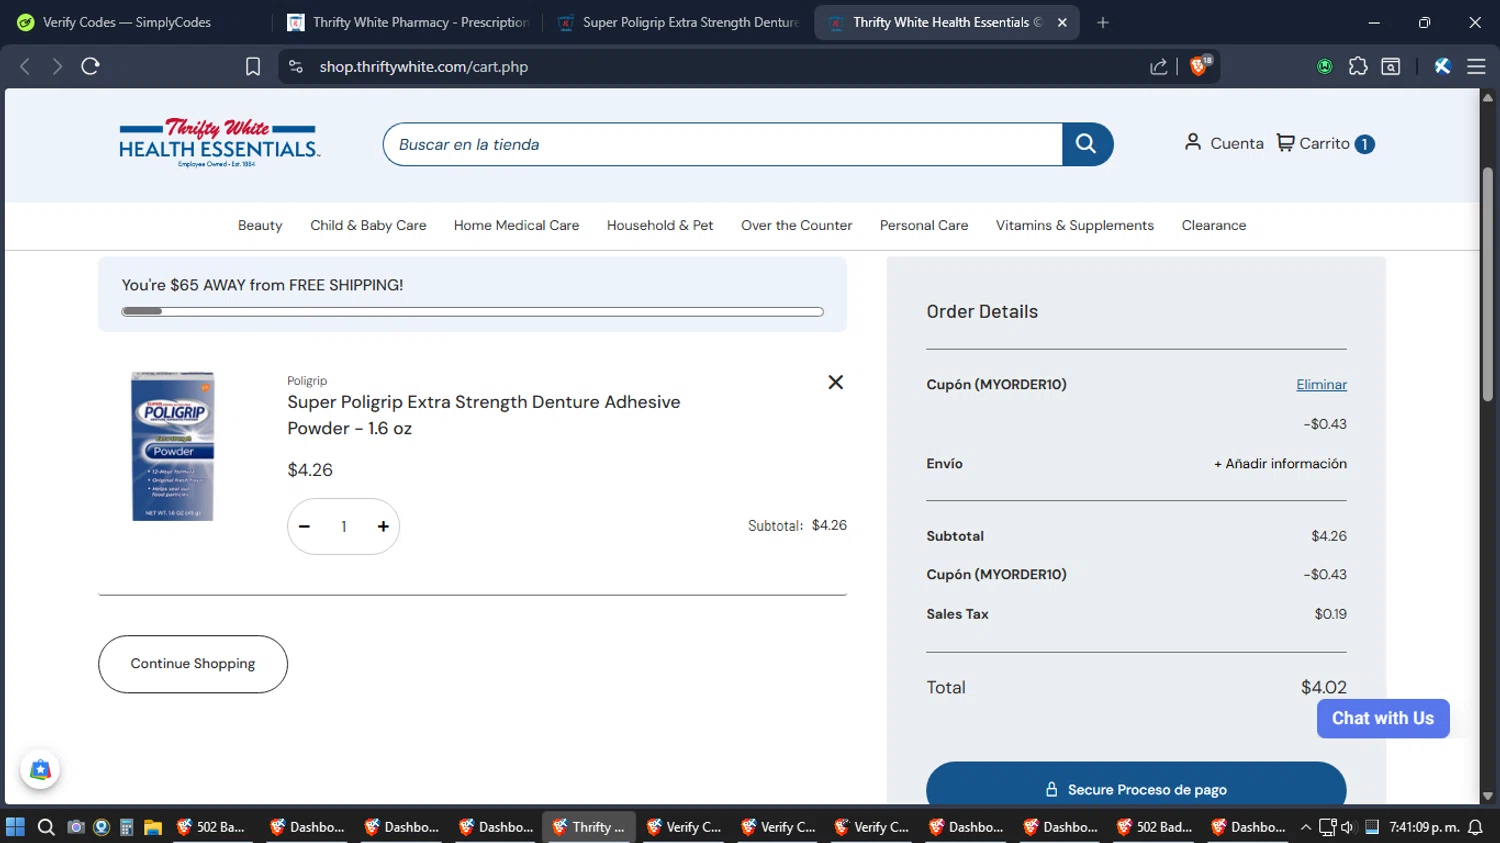Open the Child & Baby Care menu

click(368, 225)
